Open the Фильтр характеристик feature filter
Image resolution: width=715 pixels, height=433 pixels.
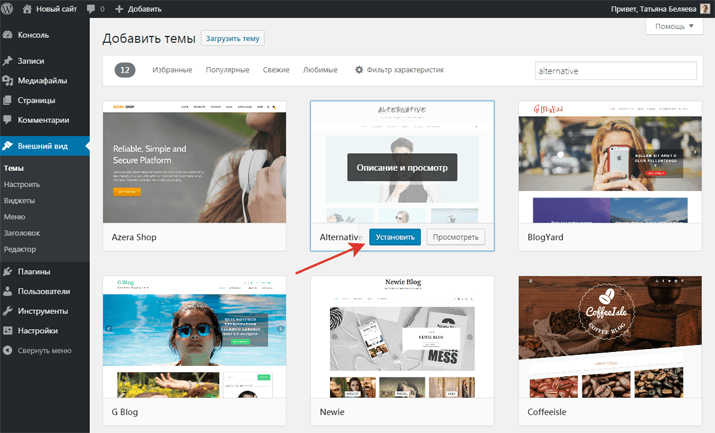tap(399, 70)
